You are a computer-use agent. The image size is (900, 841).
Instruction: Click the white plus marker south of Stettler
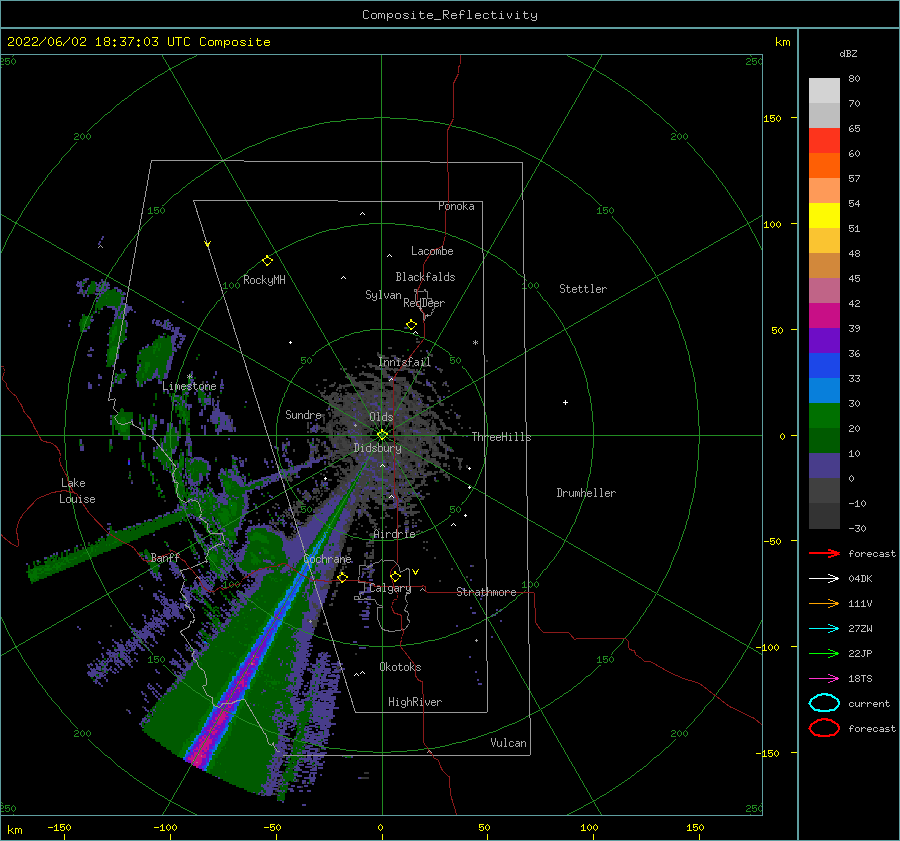pyautogui.click(x=565, y=402)
